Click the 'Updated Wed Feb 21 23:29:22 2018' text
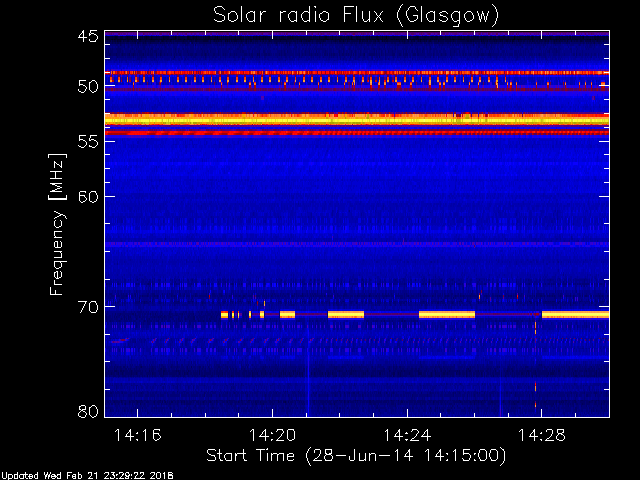 click(87, 476)
